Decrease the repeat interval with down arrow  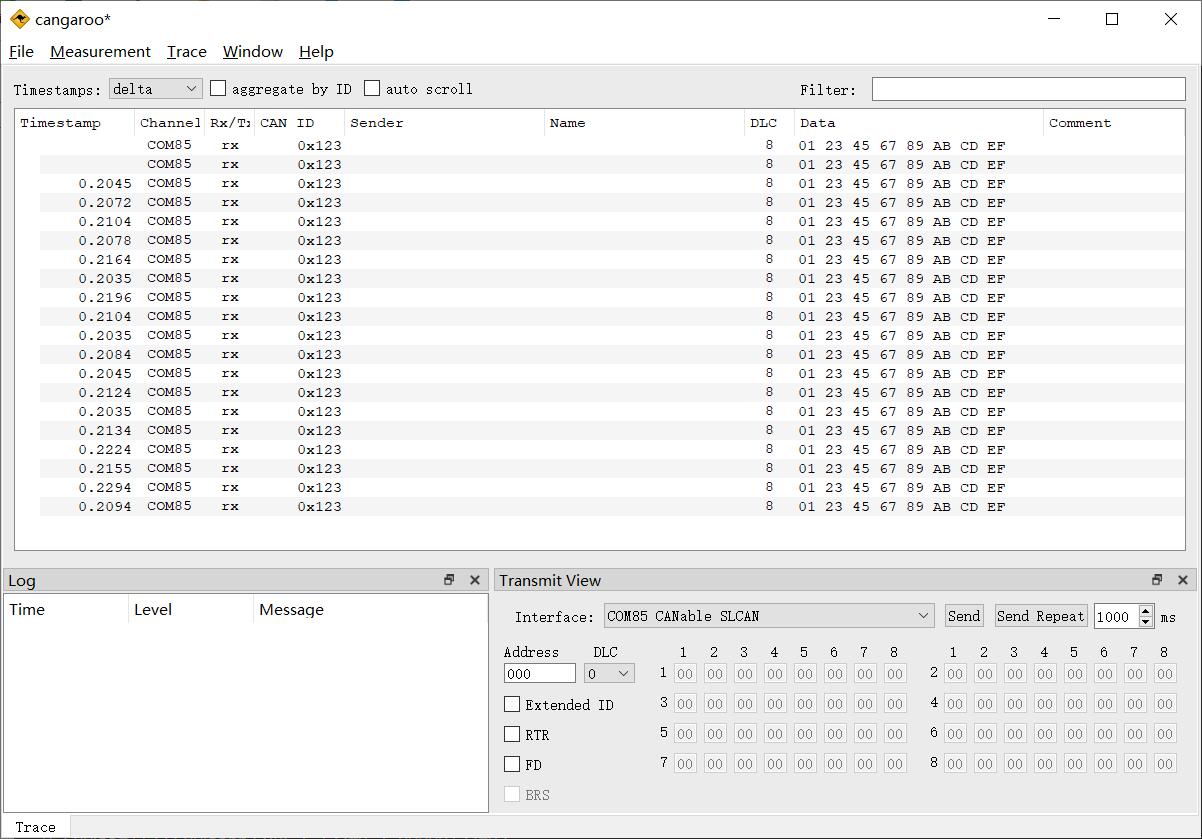click(x=1146, y=622)
